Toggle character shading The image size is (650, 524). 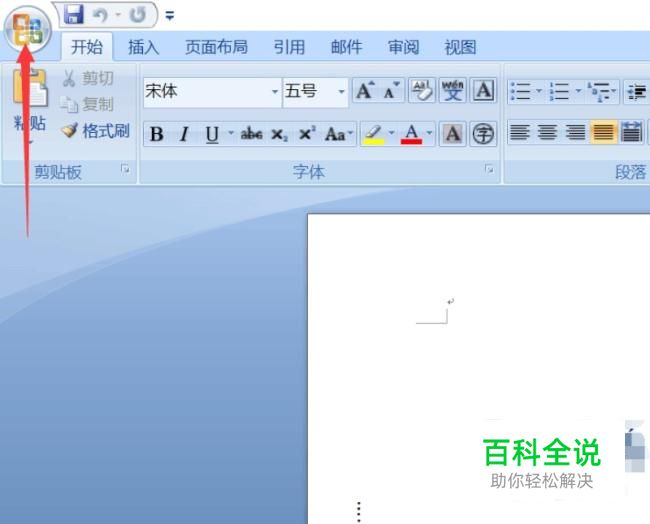(452, 134)
